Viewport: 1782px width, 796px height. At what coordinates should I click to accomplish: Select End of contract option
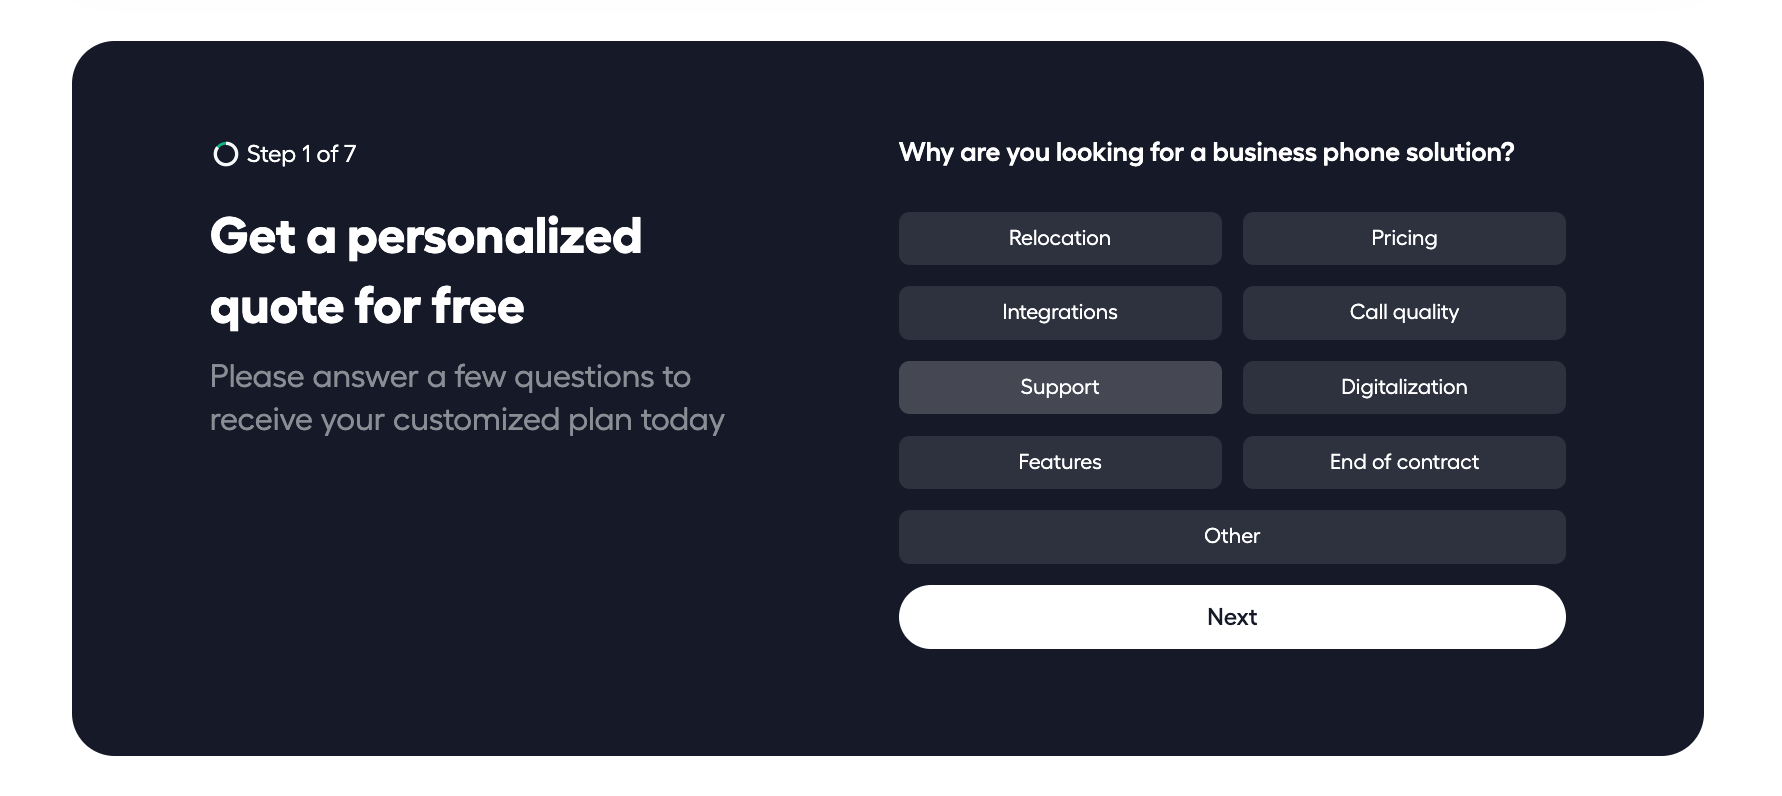1404,462
